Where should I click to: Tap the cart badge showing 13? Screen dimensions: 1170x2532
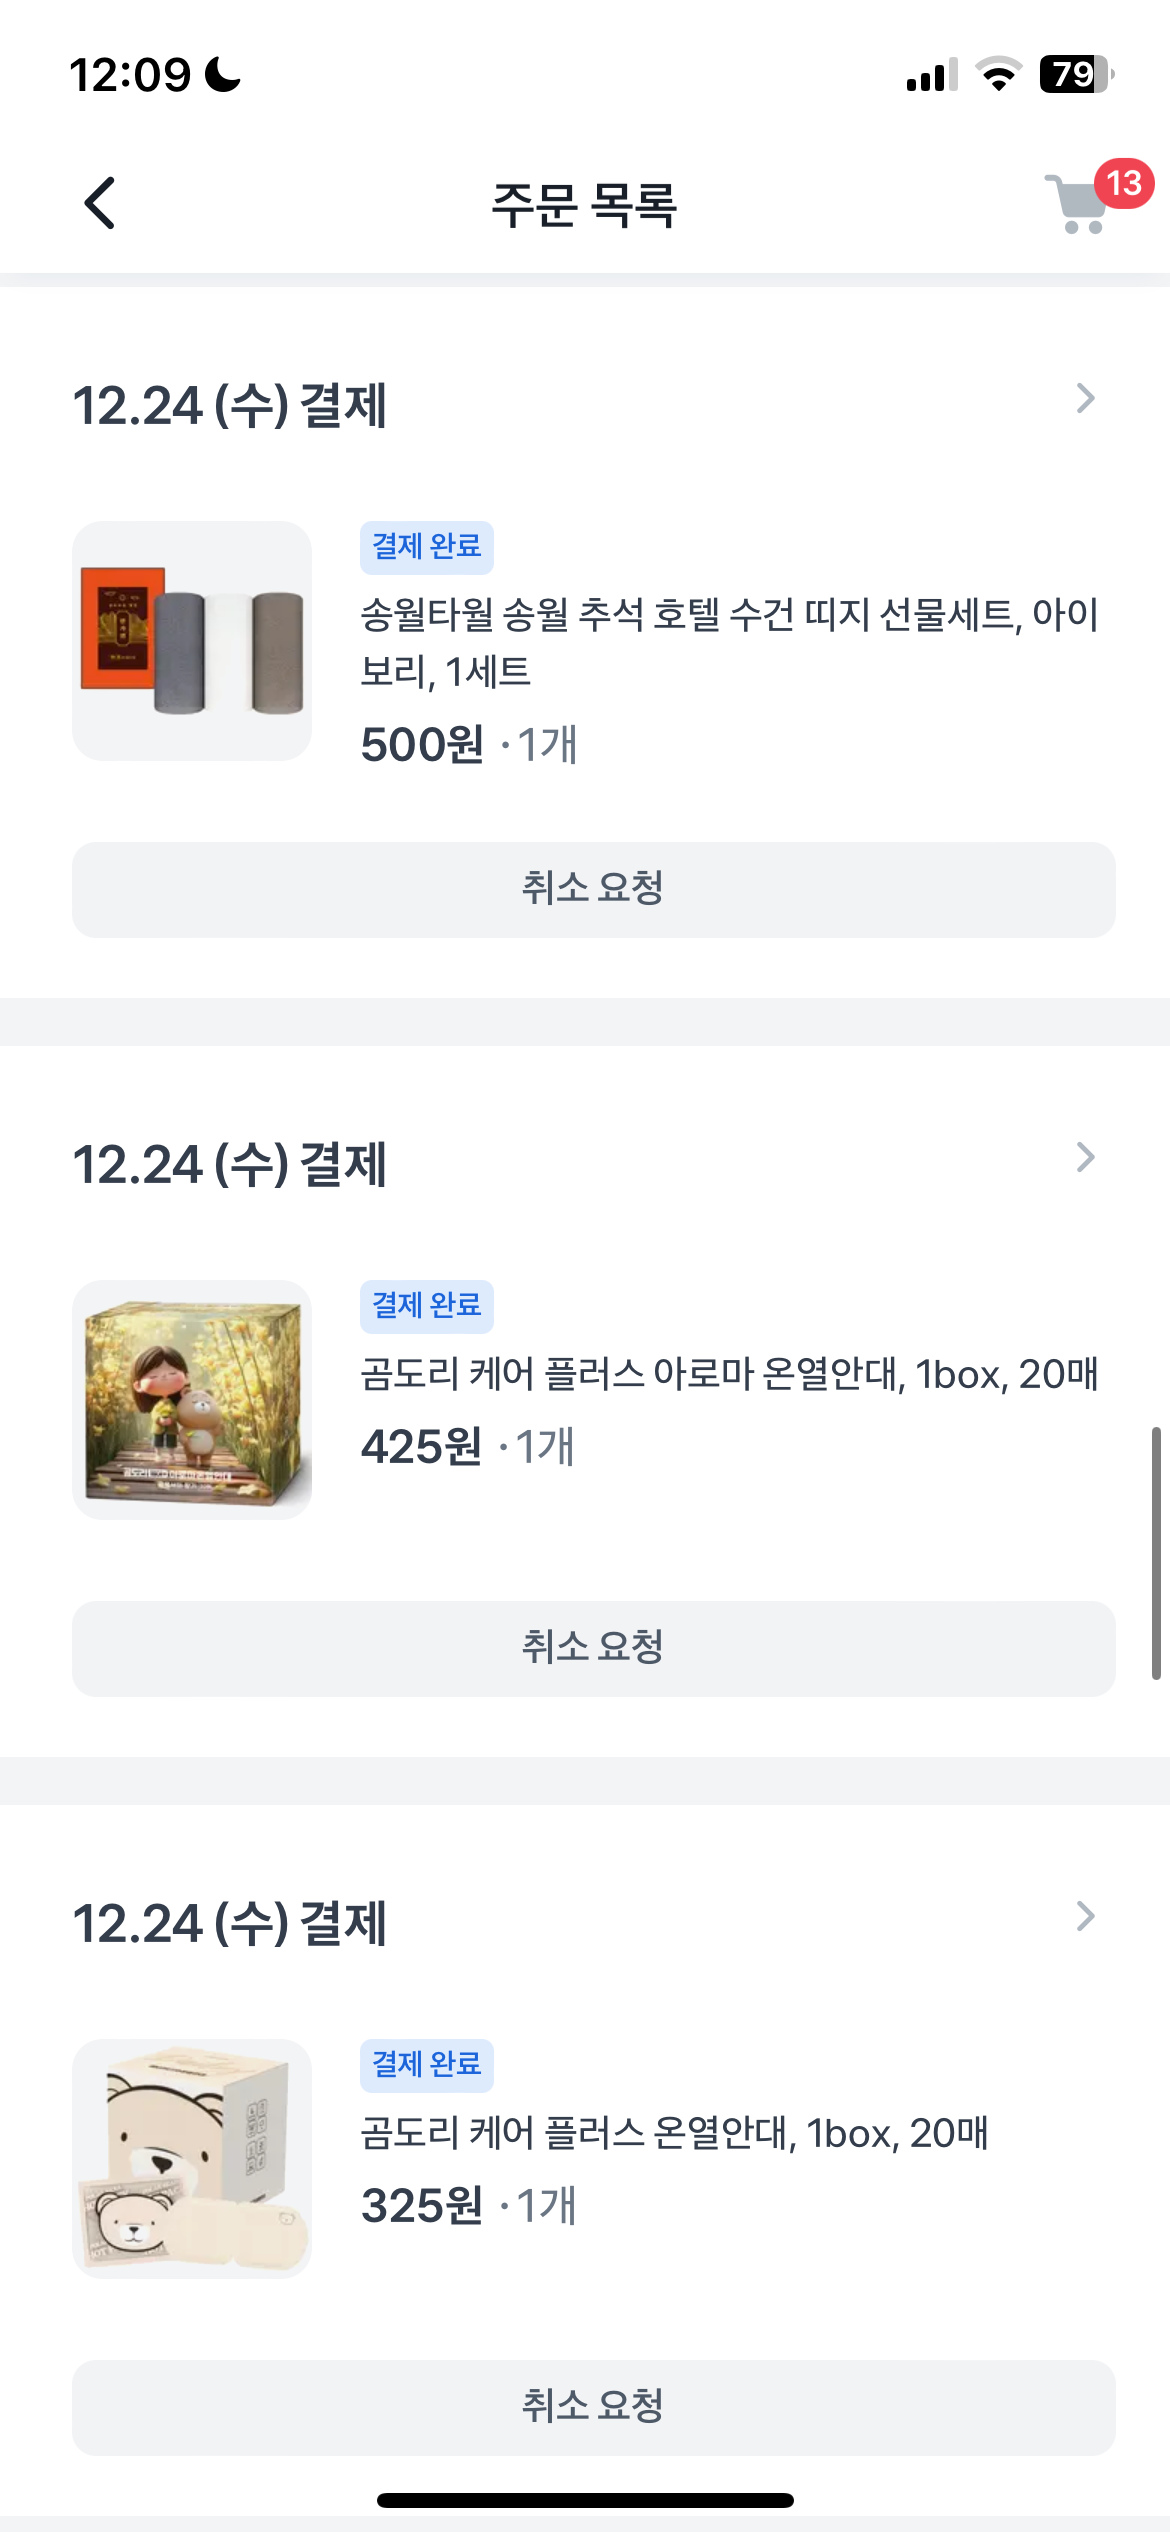pos(1124,183)
